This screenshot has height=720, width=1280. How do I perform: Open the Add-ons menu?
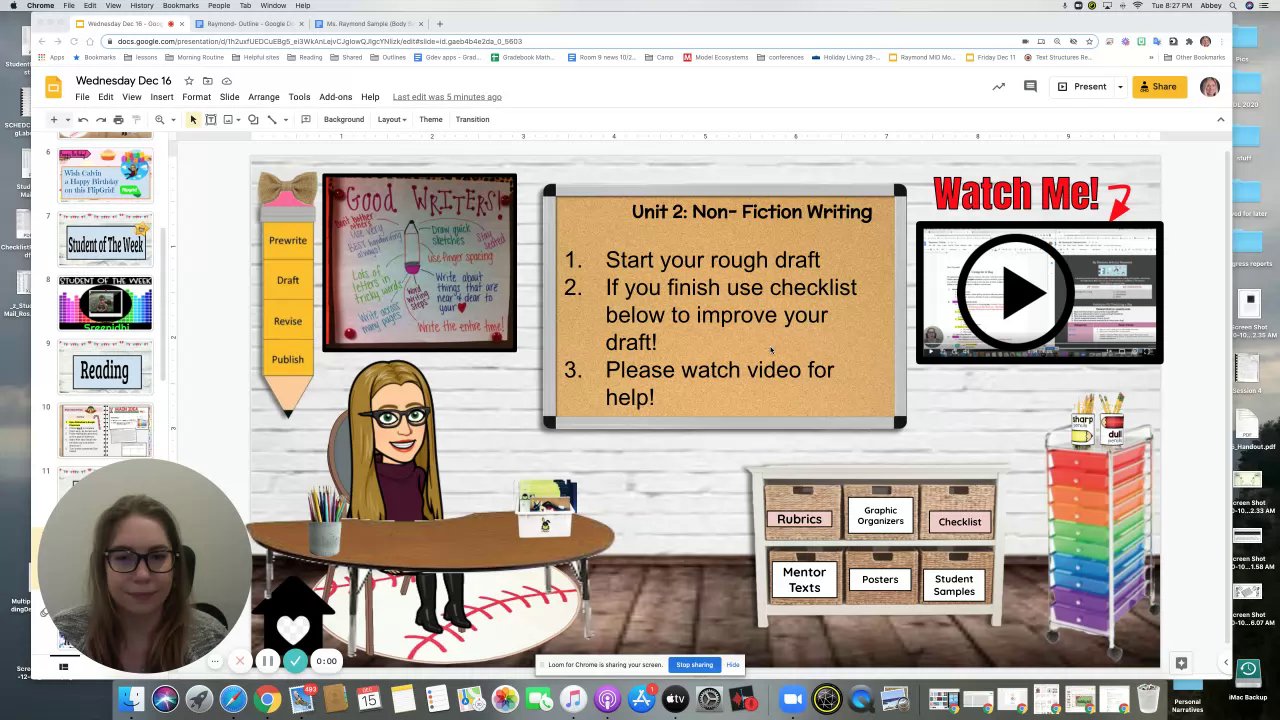pos(335,97)
